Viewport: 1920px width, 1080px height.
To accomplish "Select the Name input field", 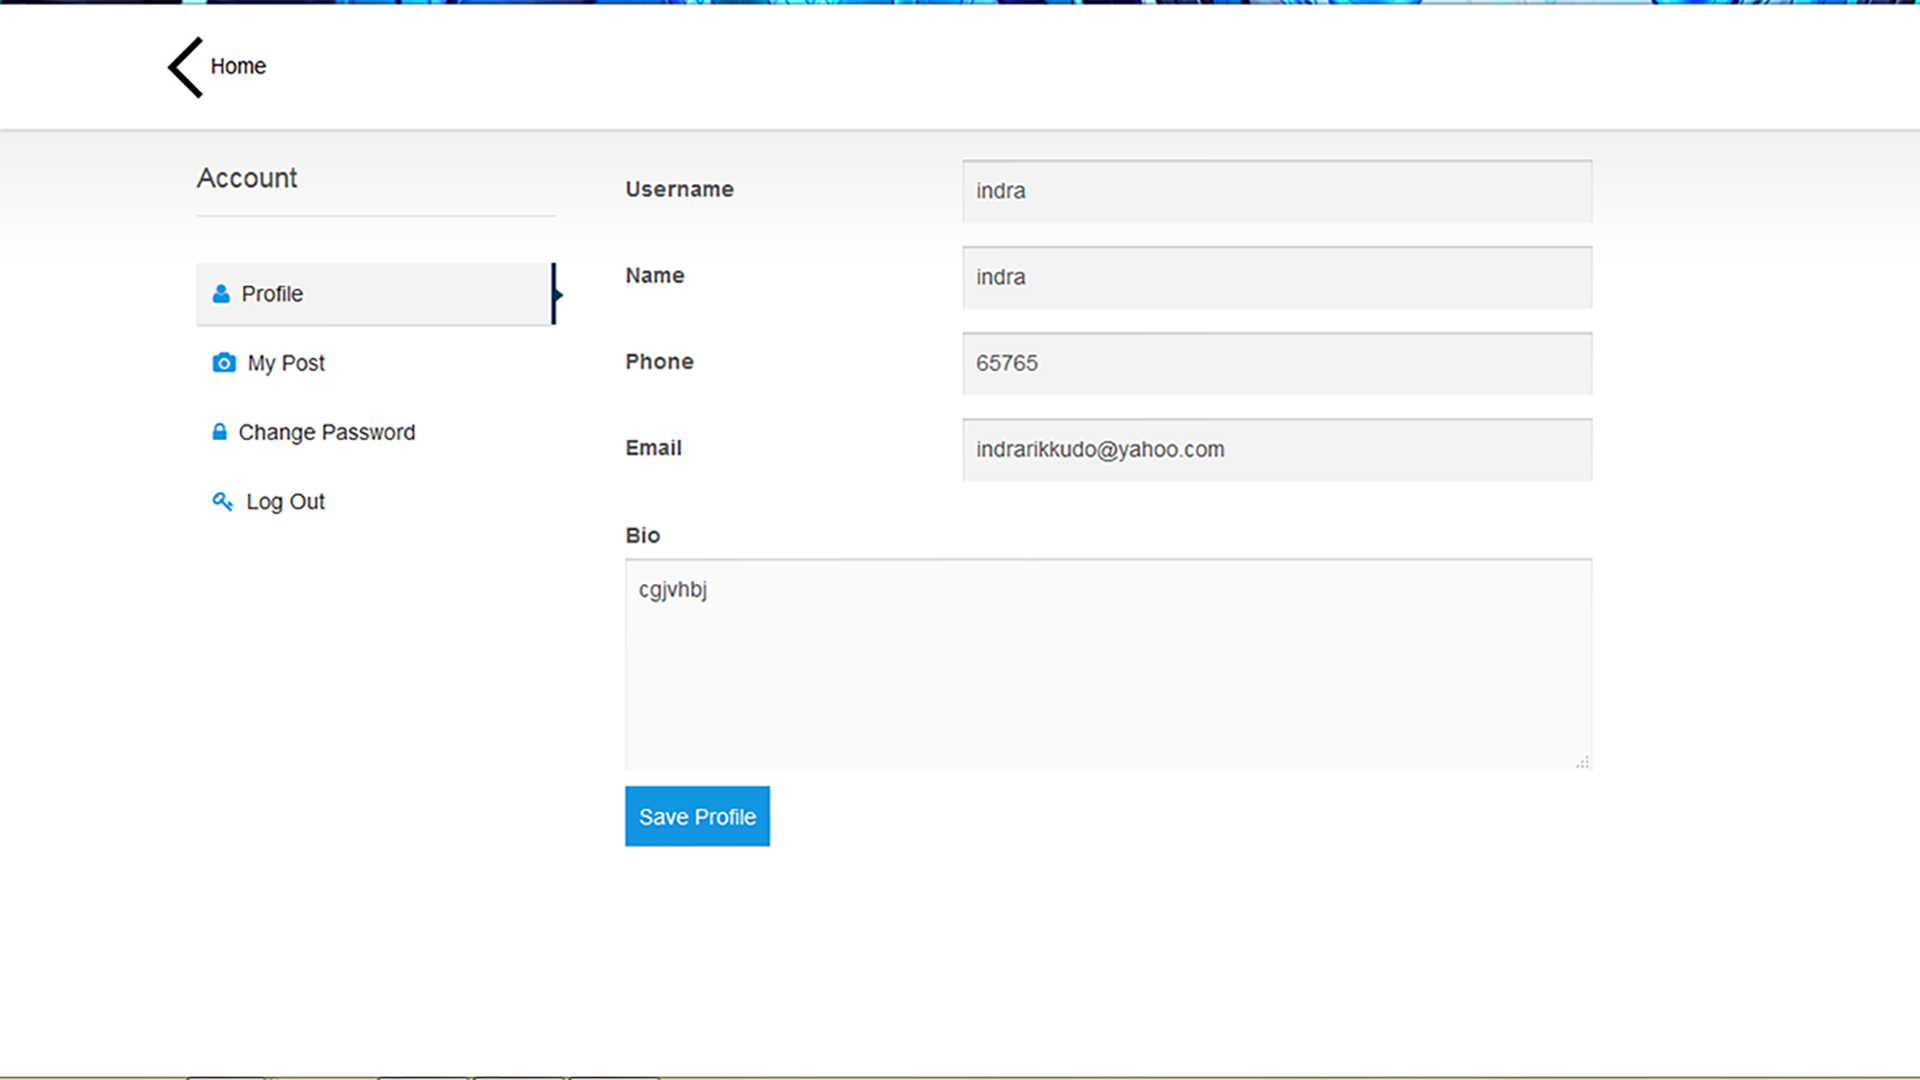I will [x=1277, y=277].
